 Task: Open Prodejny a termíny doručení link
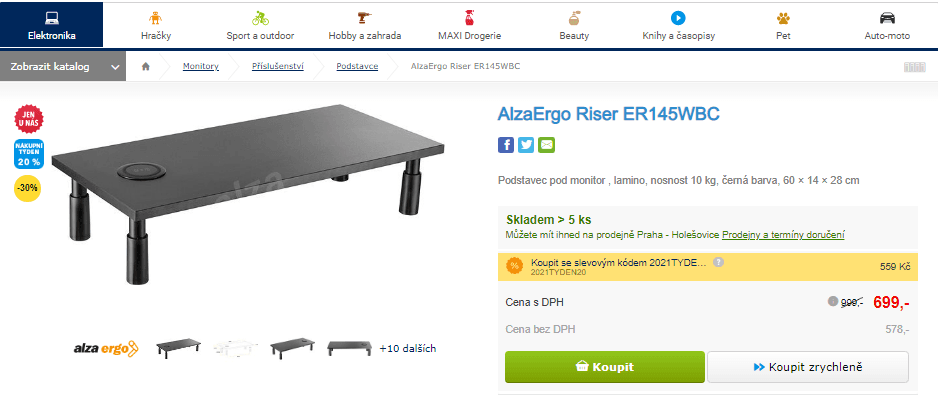coord(783,235)
